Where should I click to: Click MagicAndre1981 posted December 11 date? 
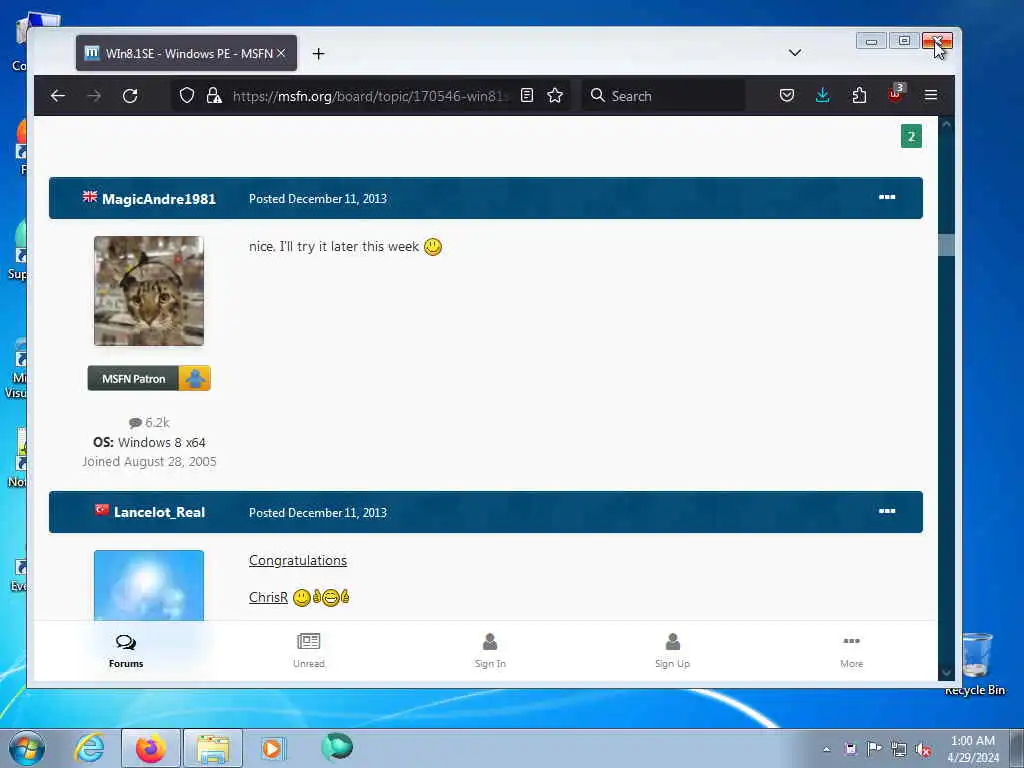click(317, 199)
